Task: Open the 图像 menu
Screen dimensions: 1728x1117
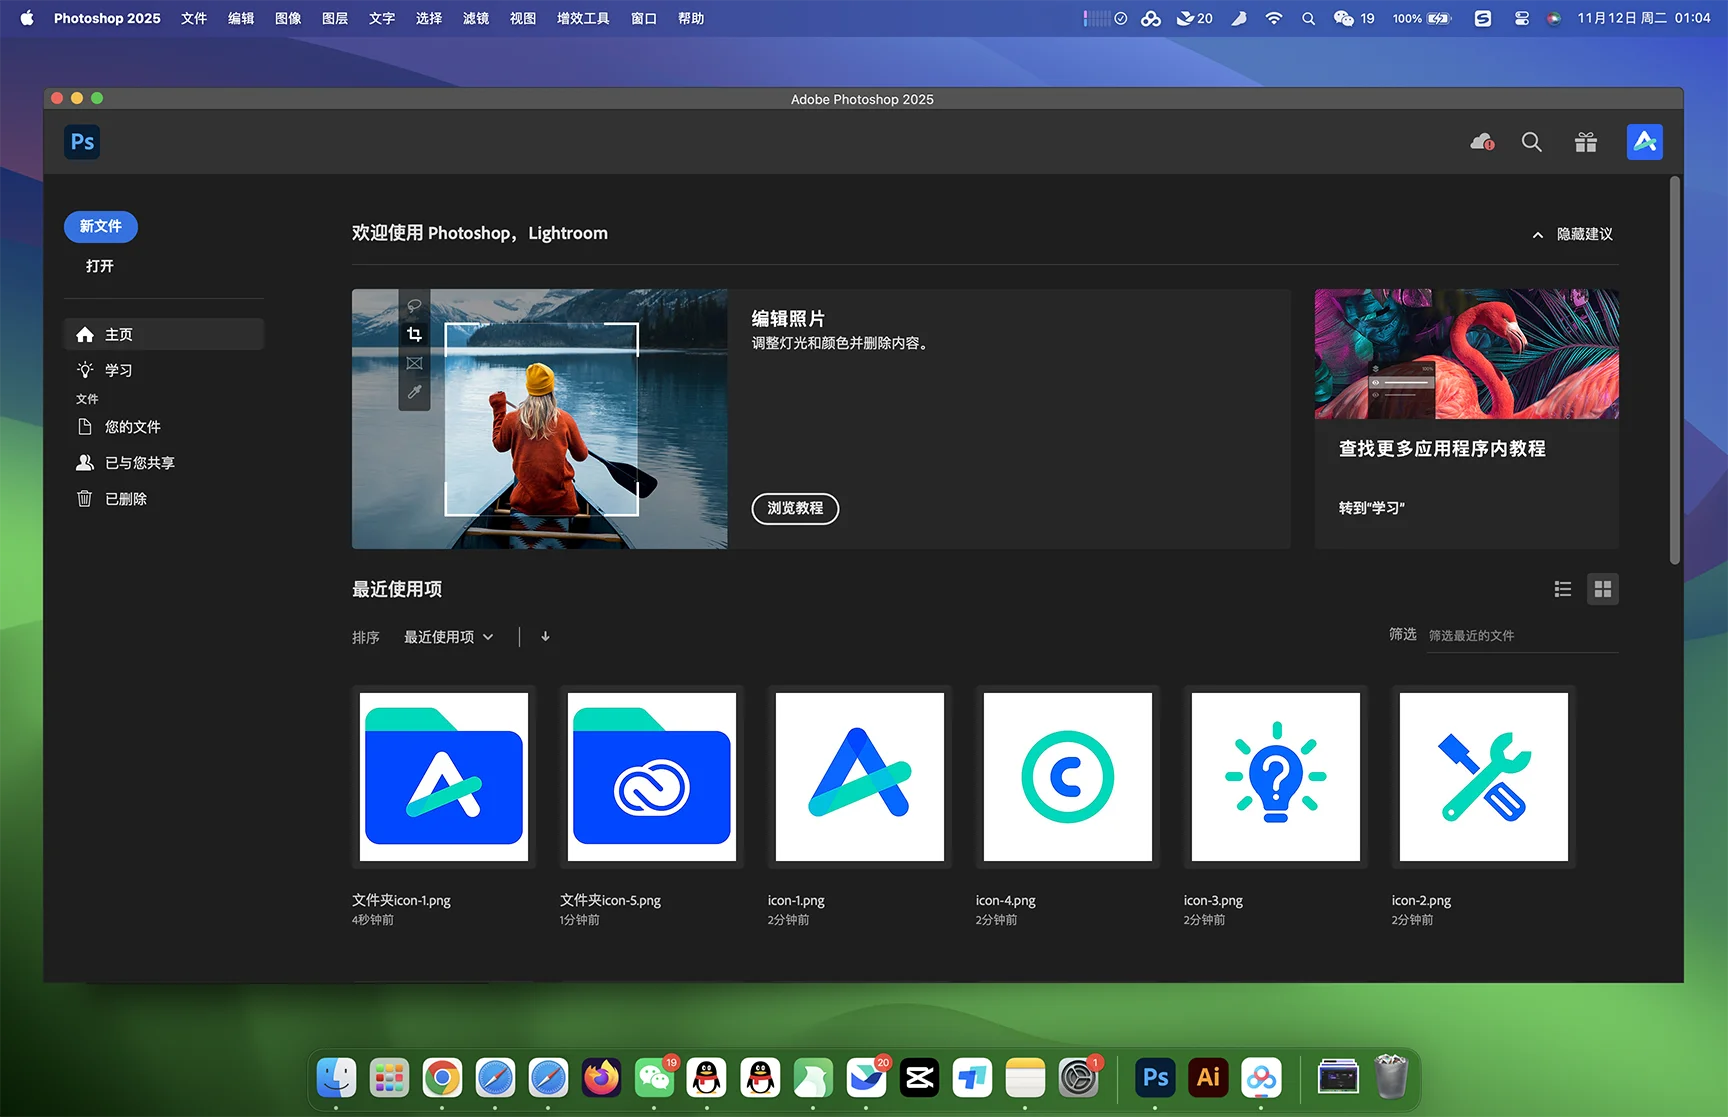Action: [x=288, y=18]
